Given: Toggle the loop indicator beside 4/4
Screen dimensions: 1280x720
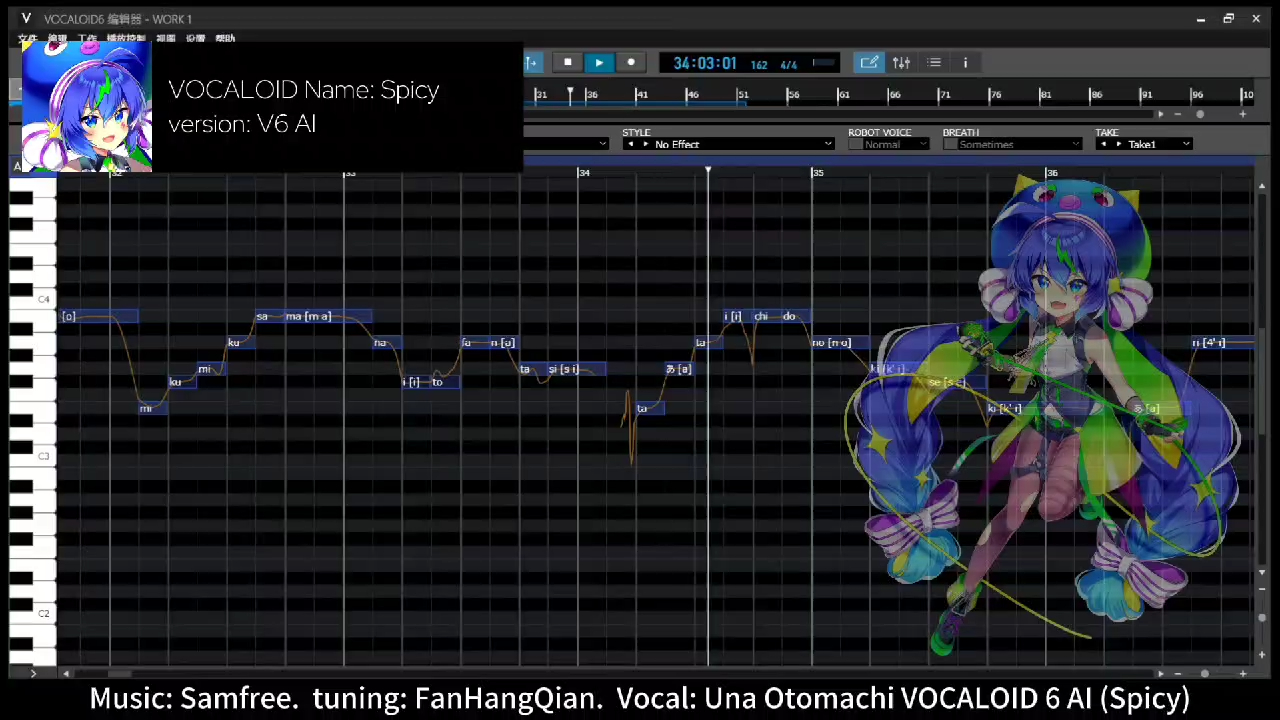Looking at the screenshot, I should (823, 63).
